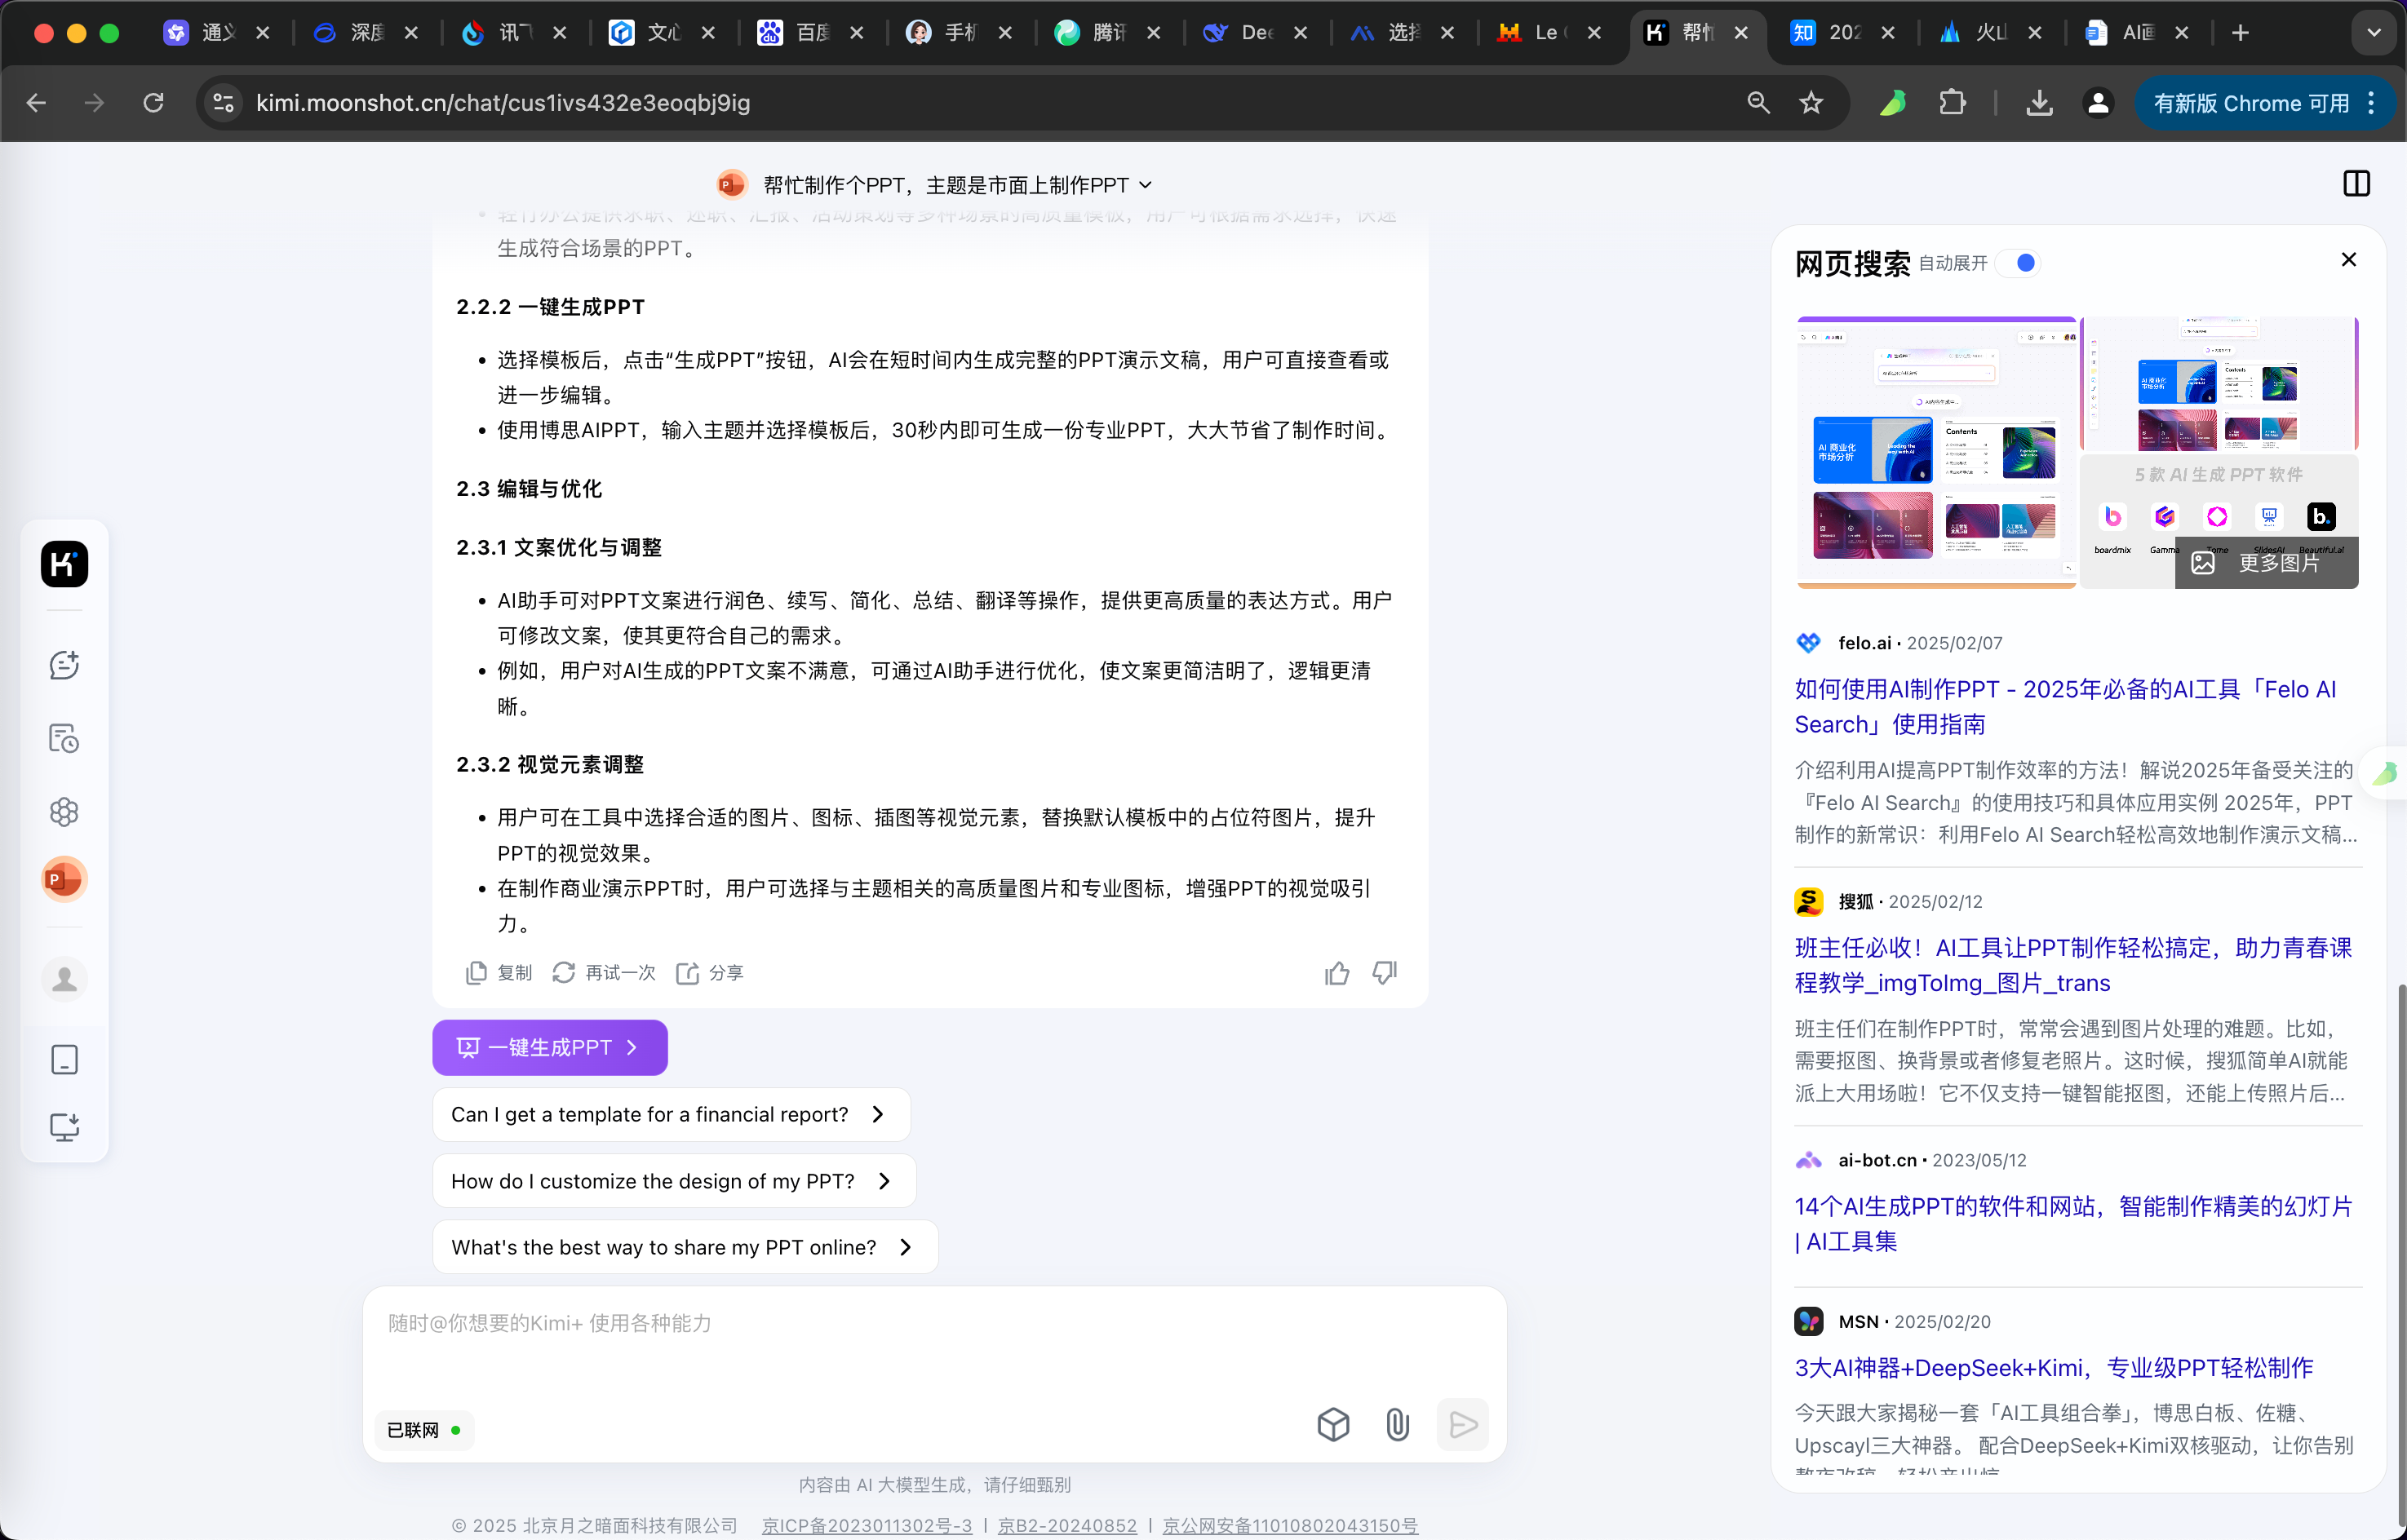Click the thumbs down icon on the response
2407x1540 pixels.
[1384, 973]
